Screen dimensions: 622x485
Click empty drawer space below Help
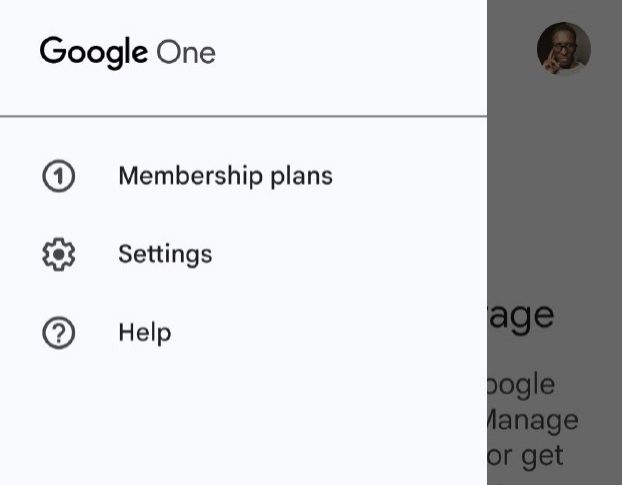click(x=243, y=420)
